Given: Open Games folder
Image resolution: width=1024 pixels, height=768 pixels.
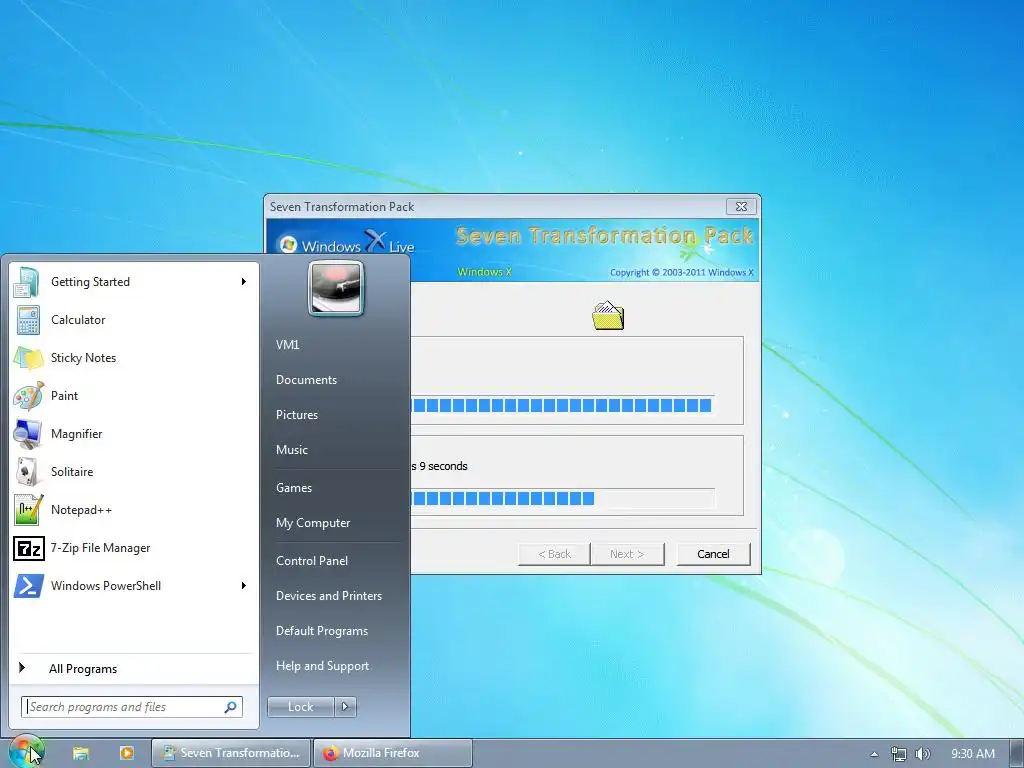Looking at the screenshot, I should [294, 488].
